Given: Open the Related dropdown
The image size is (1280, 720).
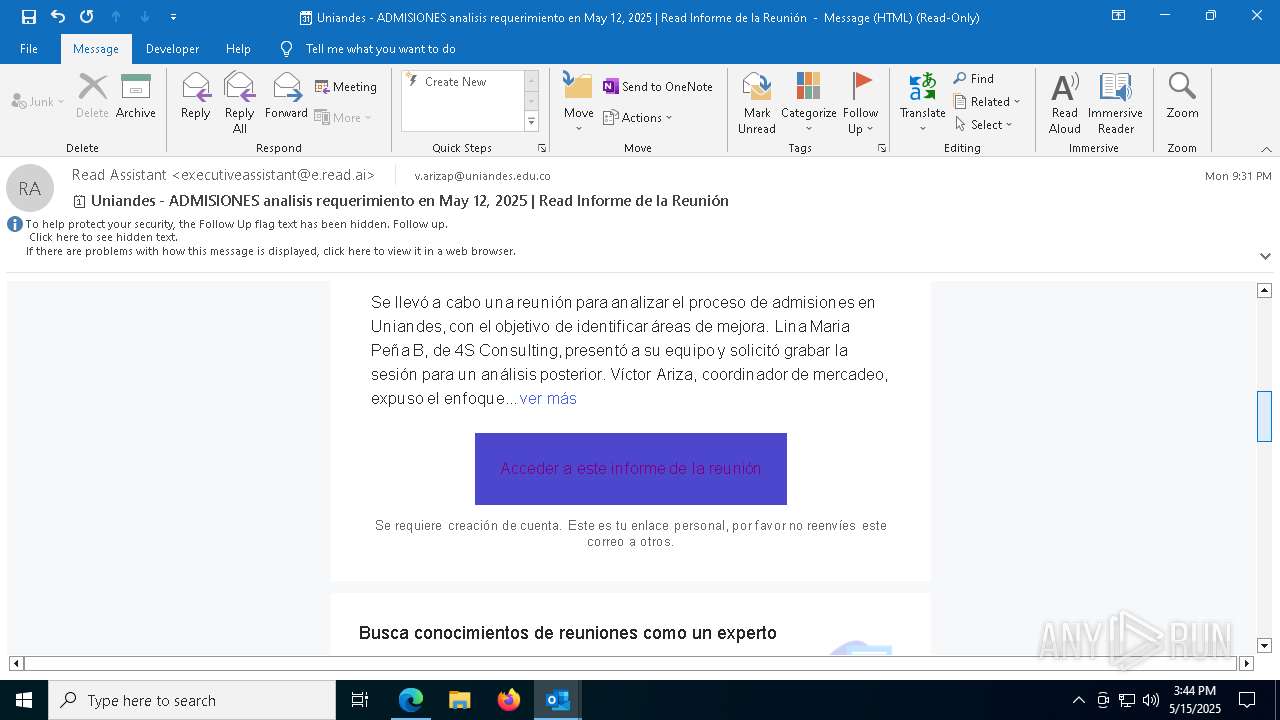Looking at the screenshot, I should coord(987,102).
